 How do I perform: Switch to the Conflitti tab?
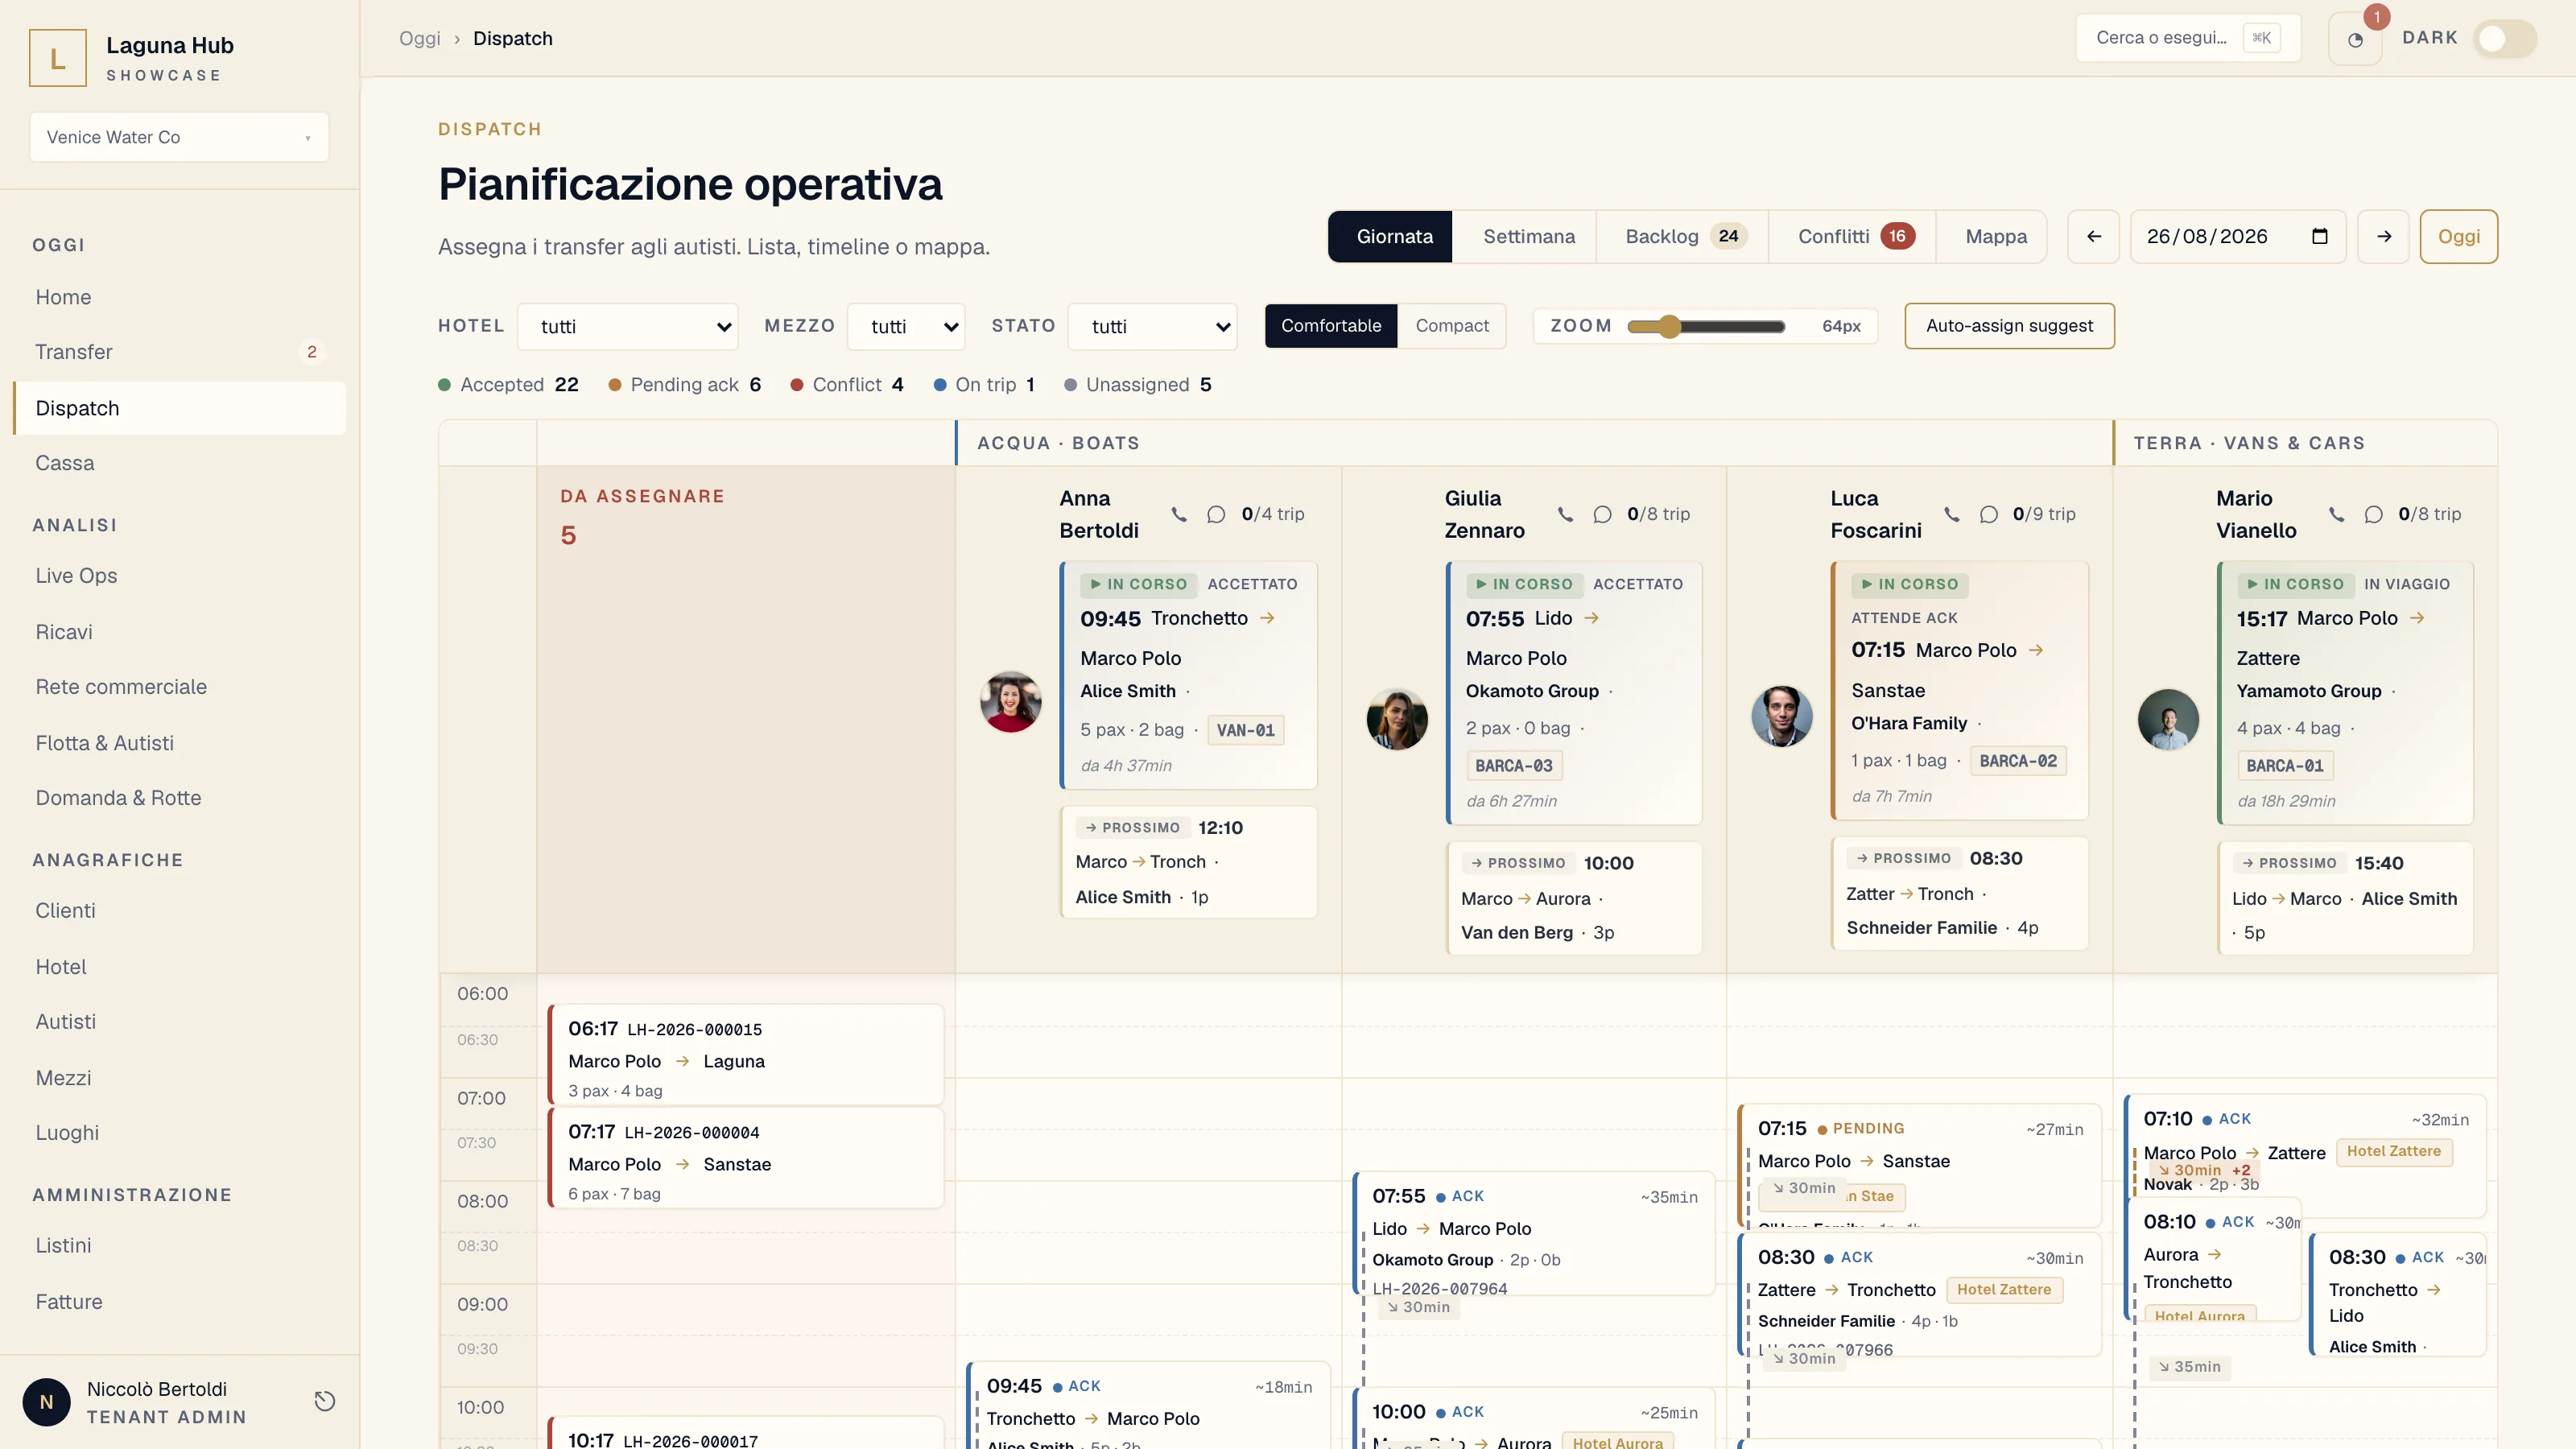1853,236
